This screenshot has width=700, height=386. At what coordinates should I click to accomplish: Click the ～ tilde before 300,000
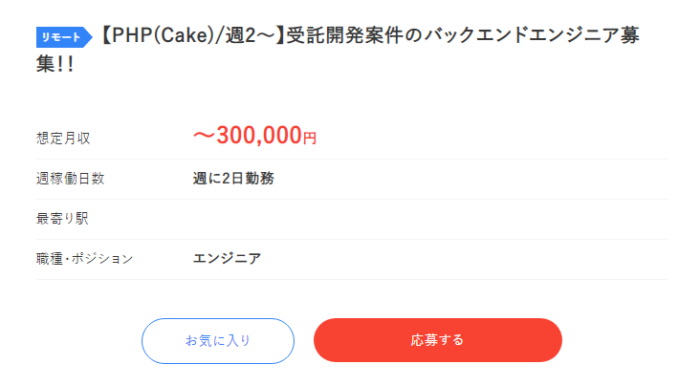[x=204, y=136]
